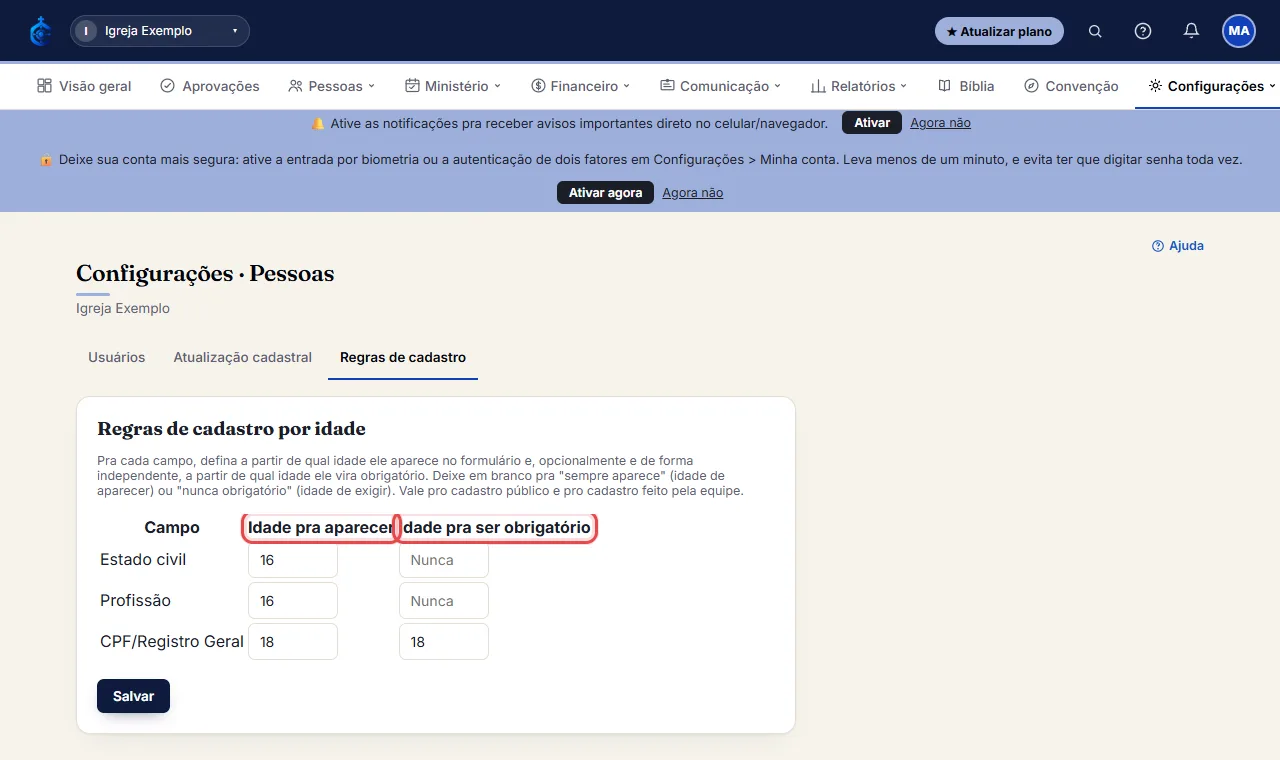This screenshot has width=1280, height=760.
Task: Click the 'Campo' column header
Action: coord(172,528)
